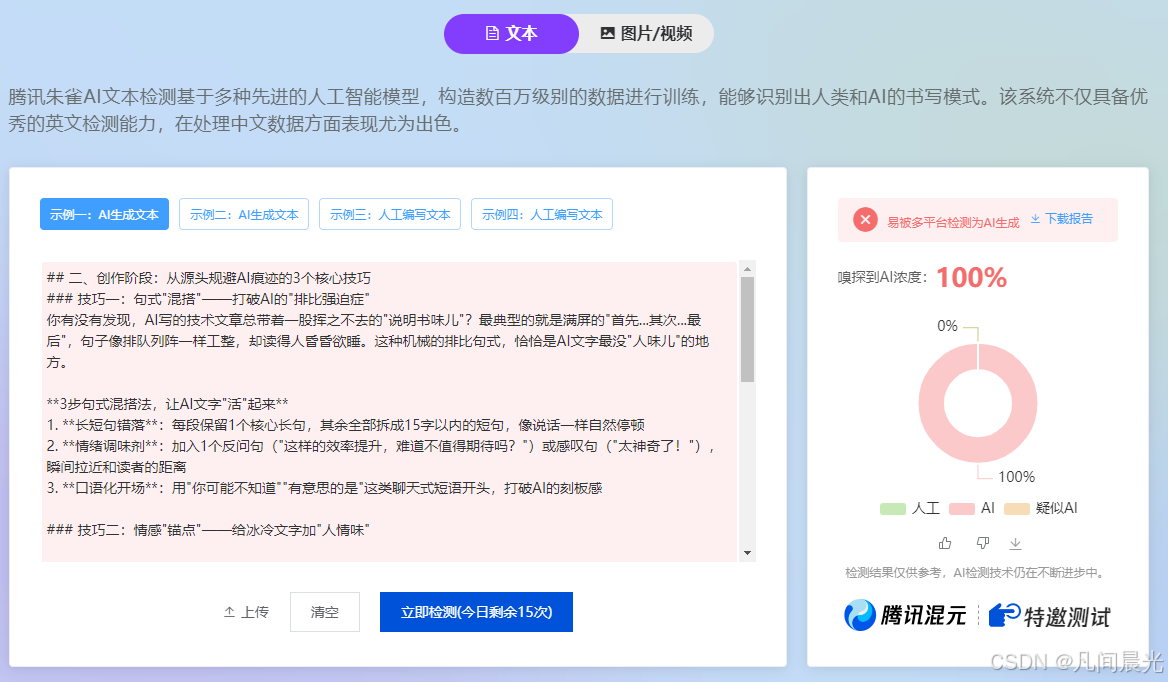Click the 腾讯混元 logo
This screenshot has height=682, width=1168.
pos(905,616)
